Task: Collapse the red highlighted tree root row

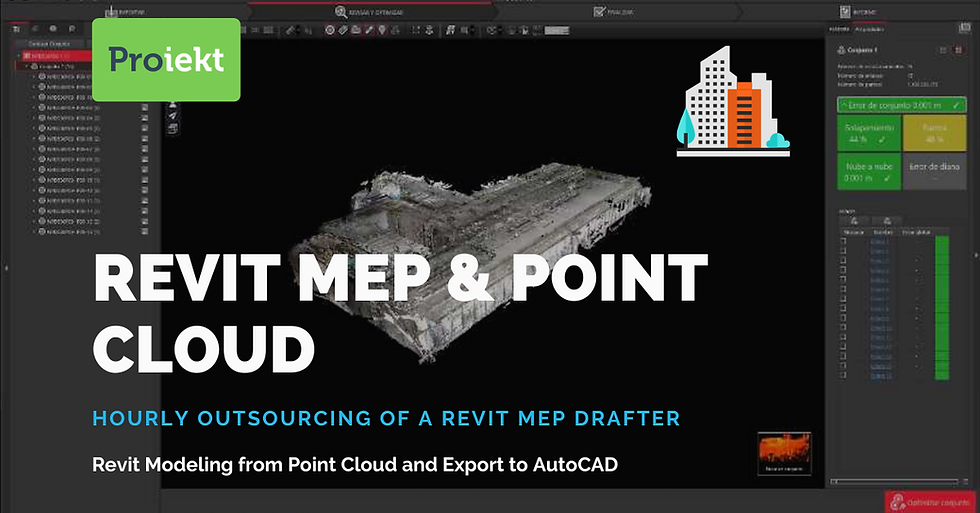Action: point(19,56)
